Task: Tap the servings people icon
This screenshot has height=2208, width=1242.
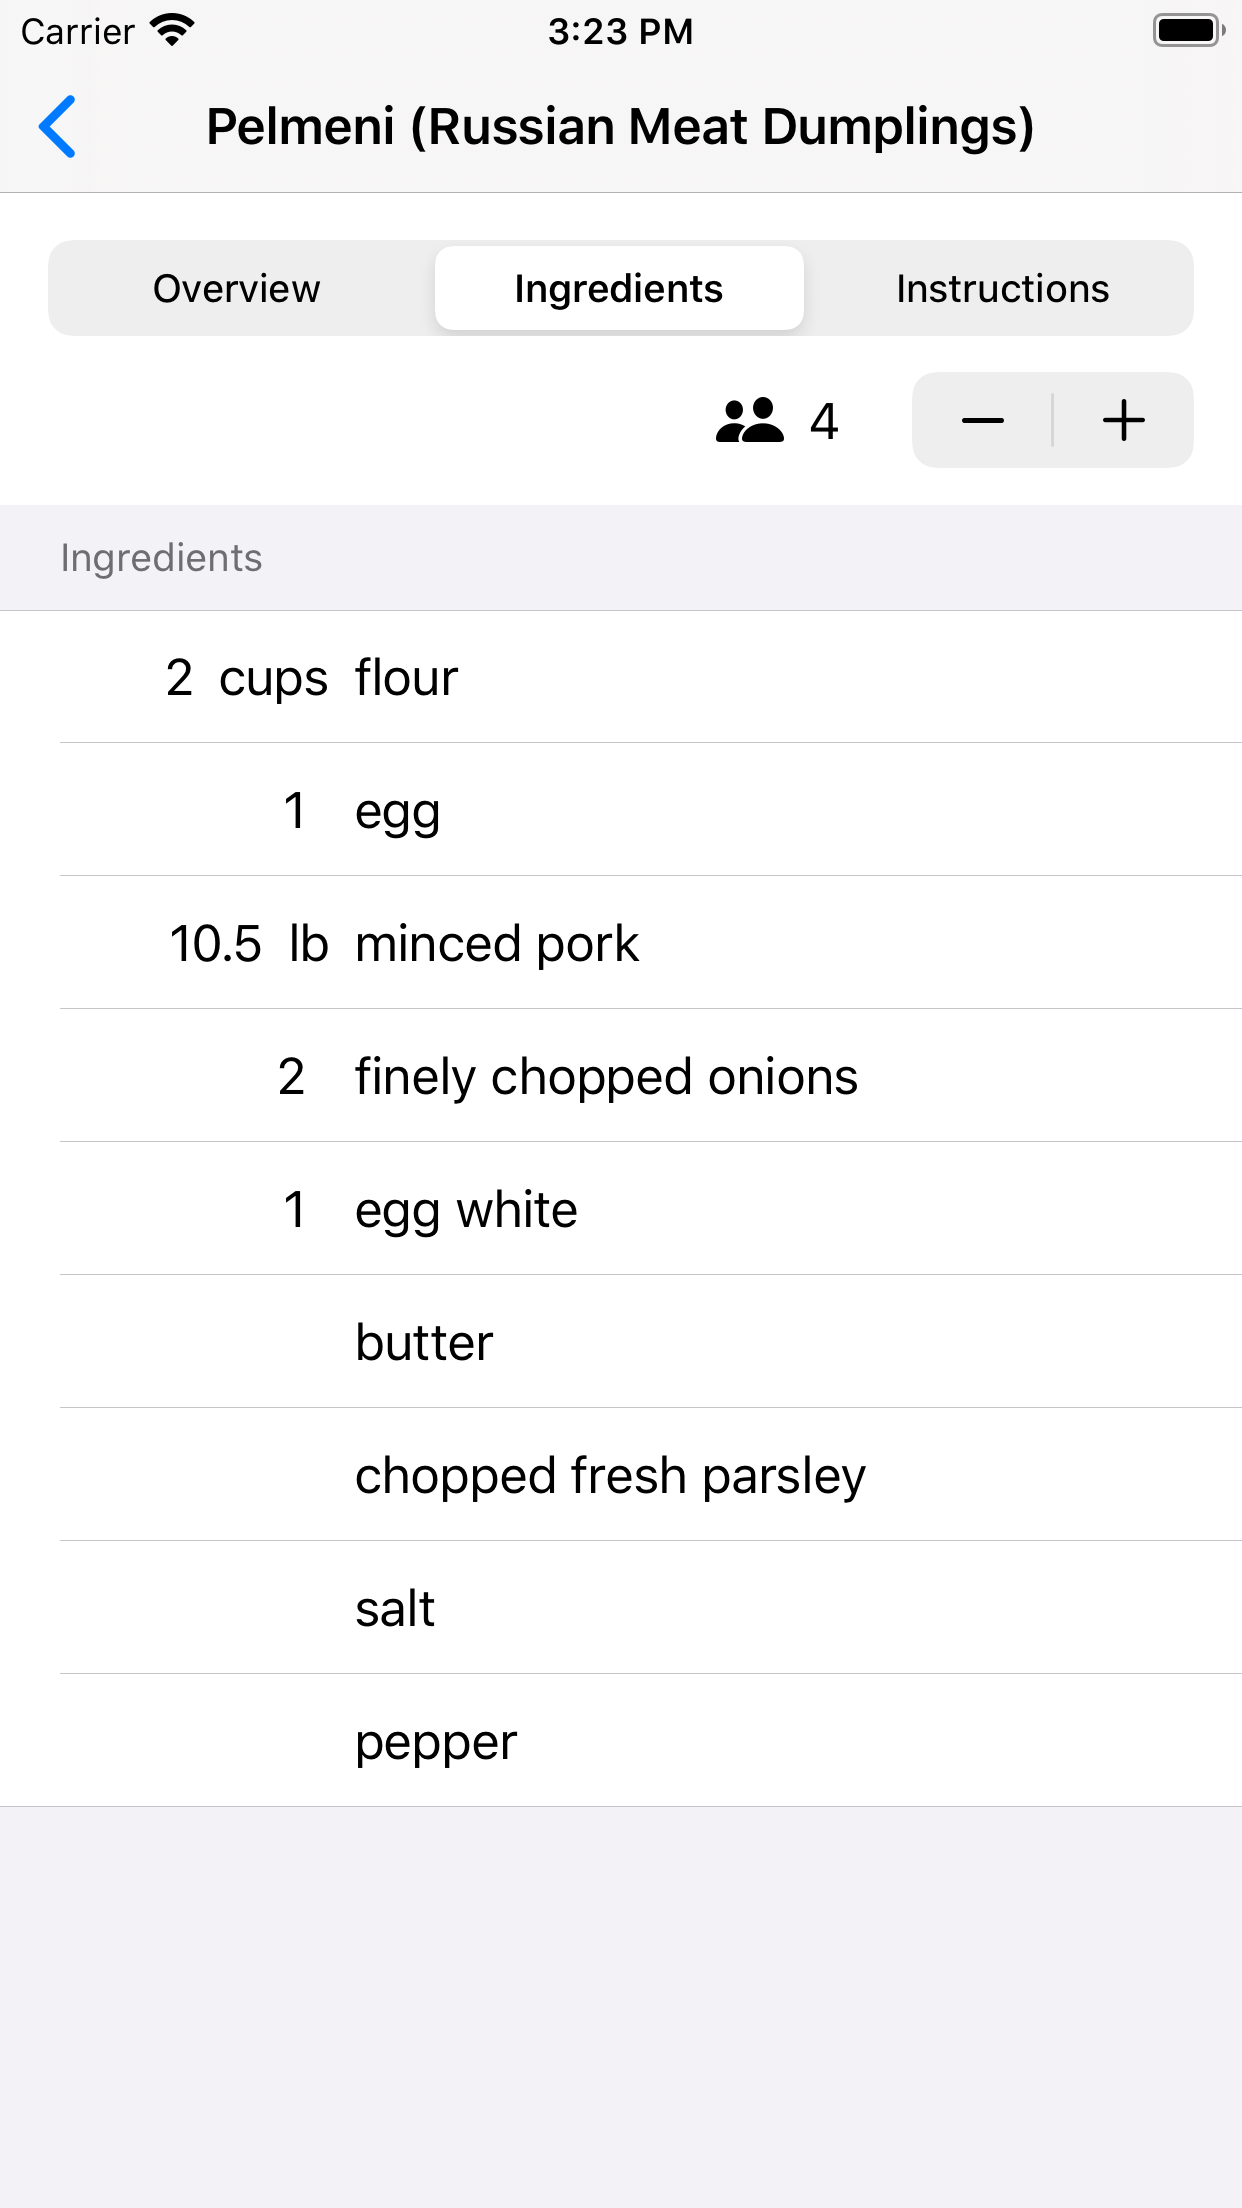Action: pos(749,421)
